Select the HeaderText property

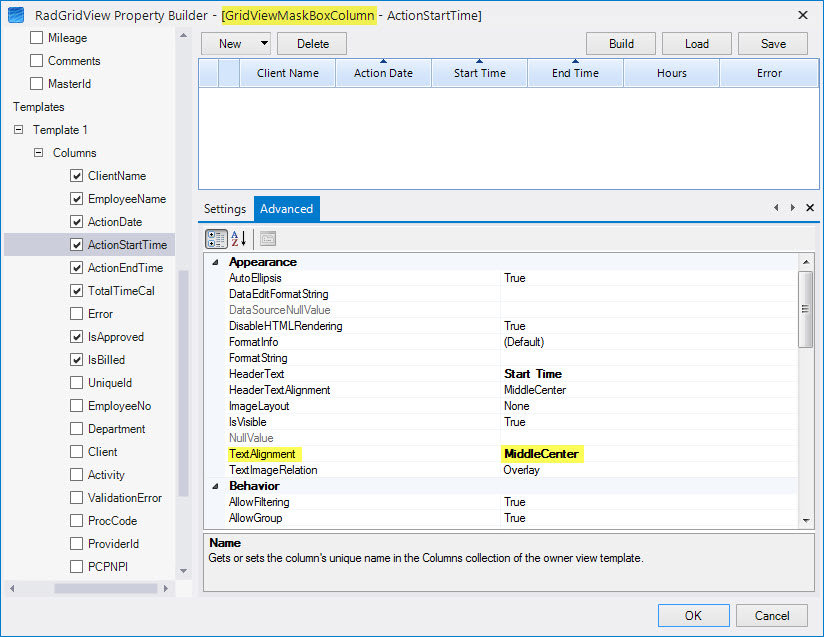pos(256,374)
